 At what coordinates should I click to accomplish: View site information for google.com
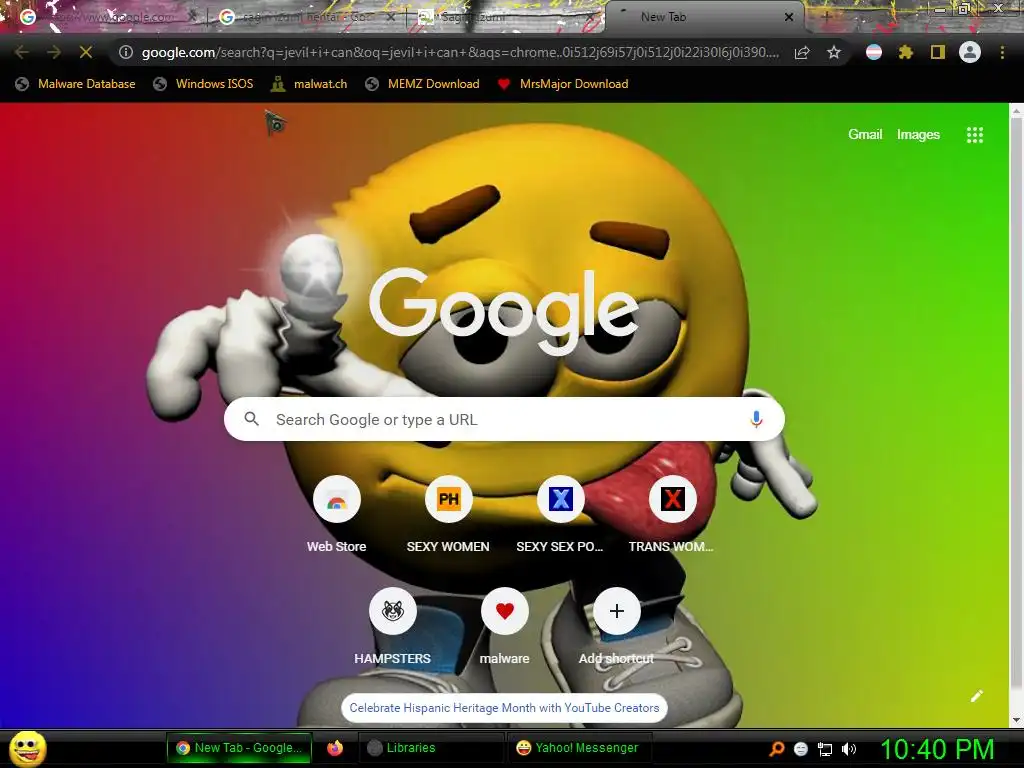coord(126,52)
